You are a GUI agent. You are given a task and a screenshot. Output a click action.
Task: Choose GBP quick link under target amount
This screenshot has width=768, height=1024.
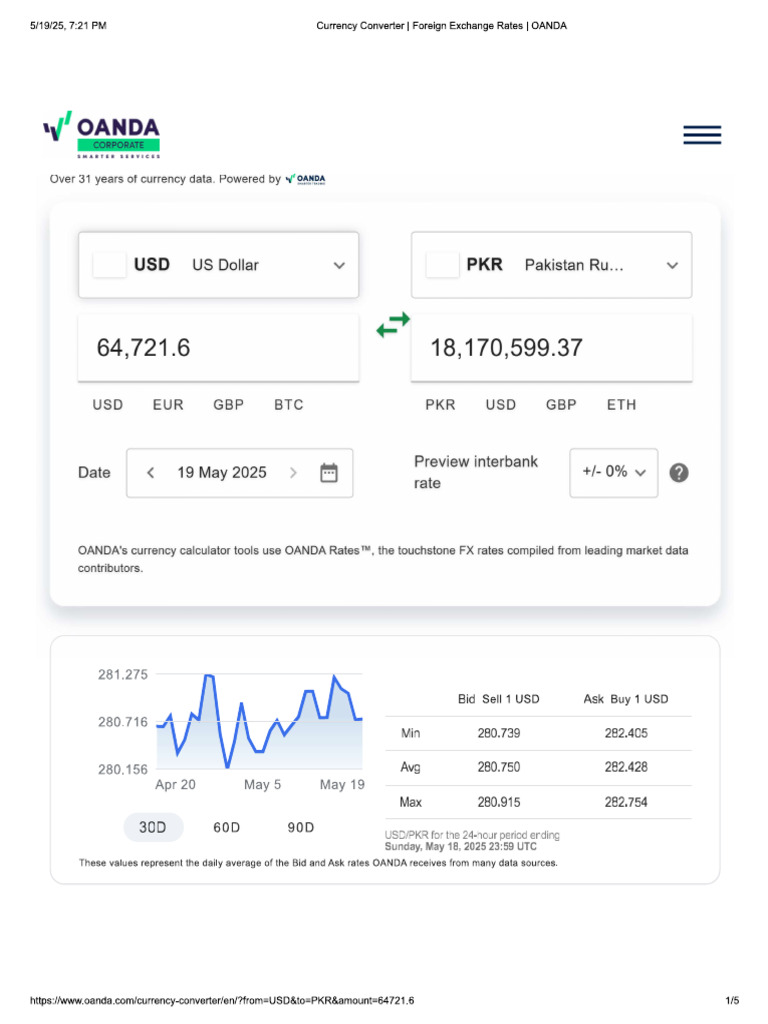tap(561, 405)
